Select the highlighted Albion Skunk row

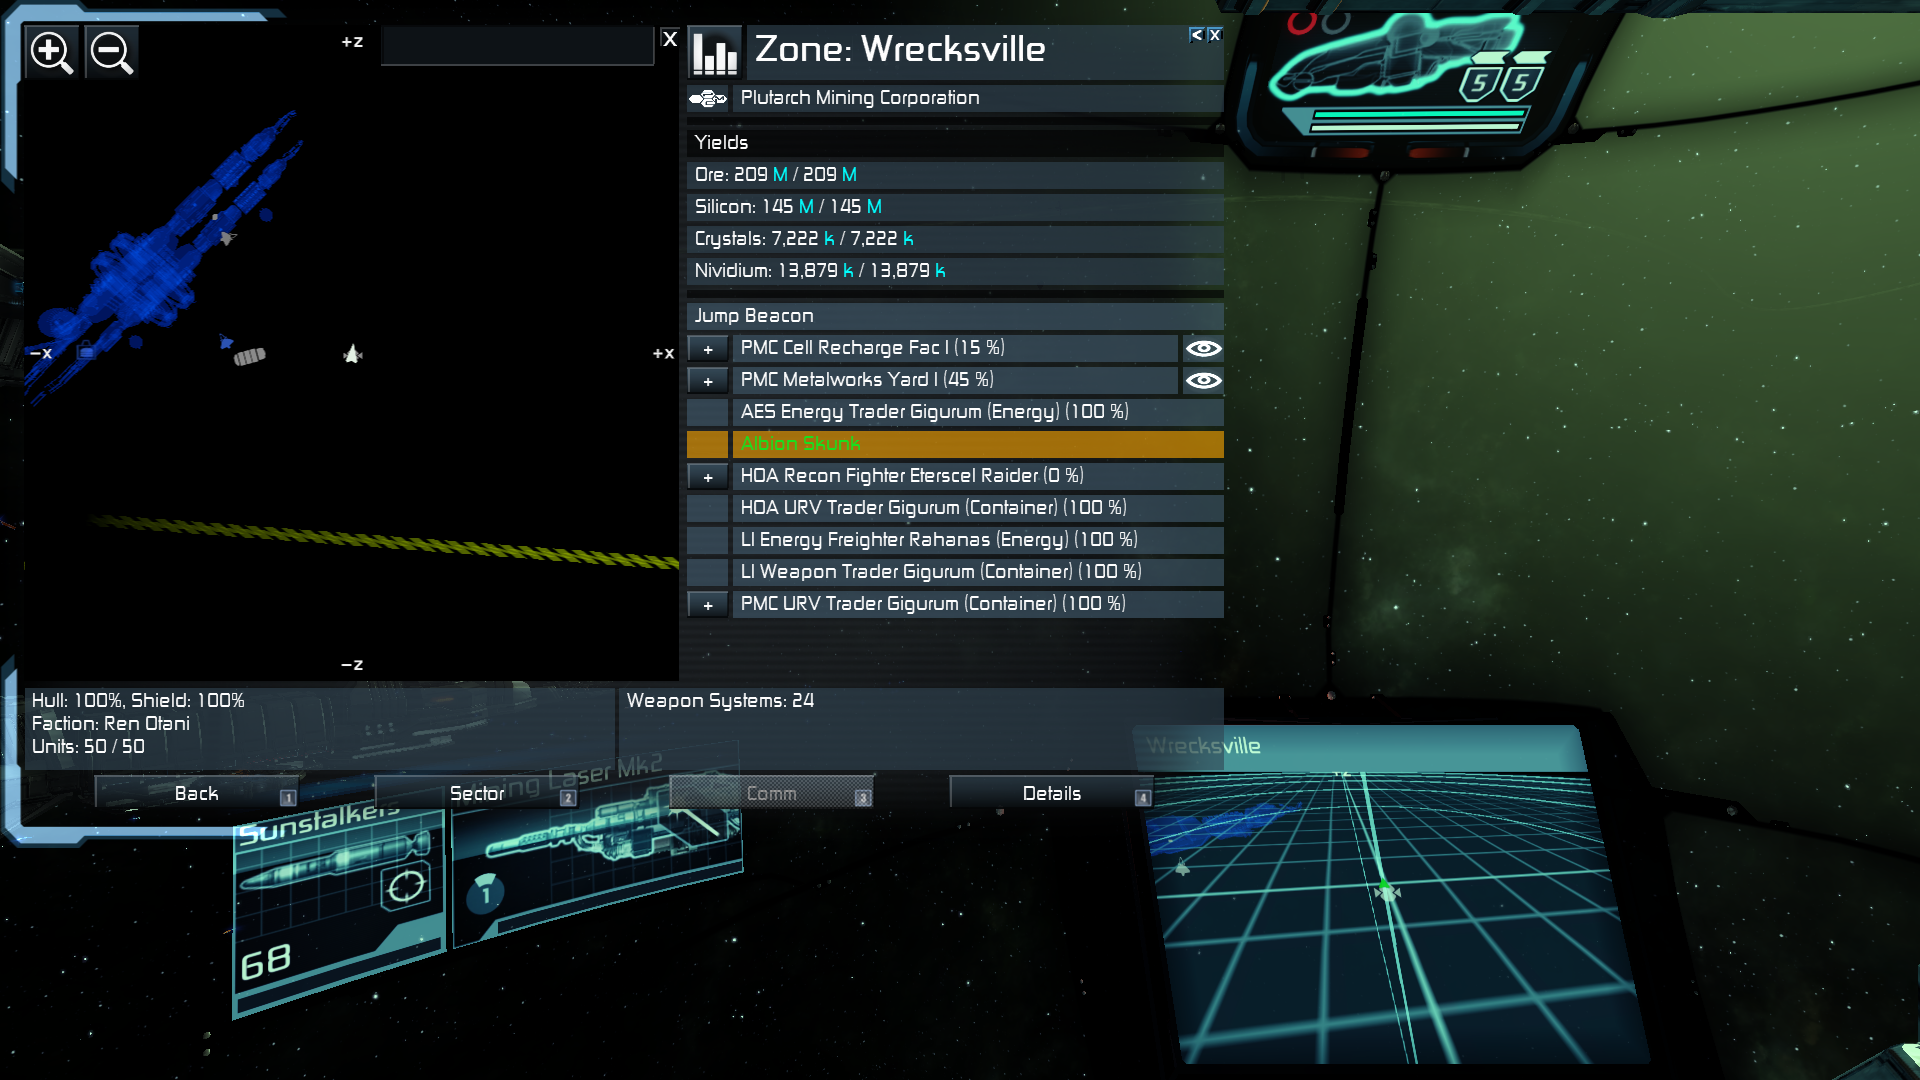976,444
